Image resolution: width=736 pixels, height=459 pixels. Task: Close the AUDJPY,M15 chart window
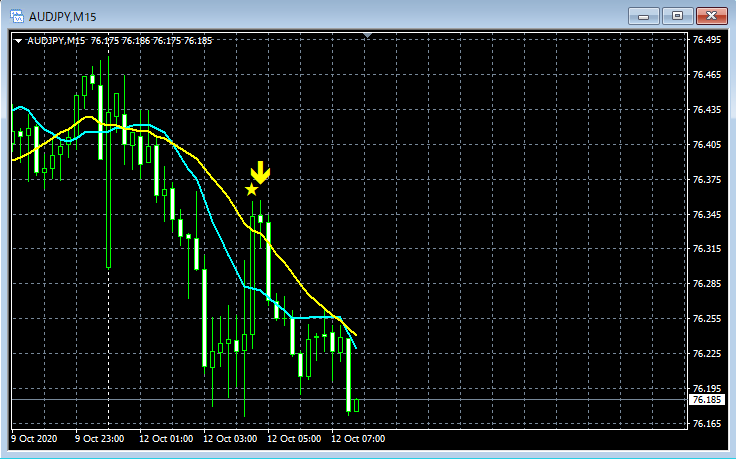pyautogui.click(x=712, y=16)
